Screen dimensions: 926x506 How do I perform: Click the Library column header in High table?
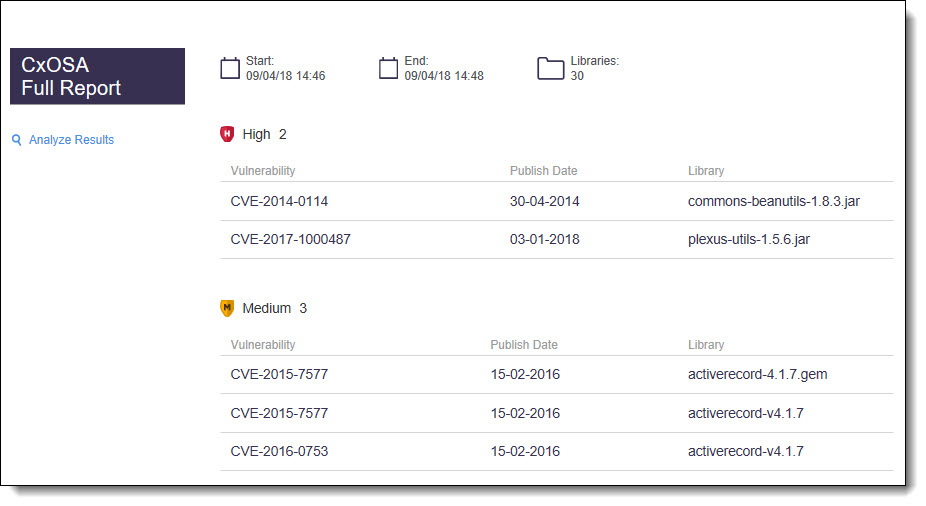point(706,171)
